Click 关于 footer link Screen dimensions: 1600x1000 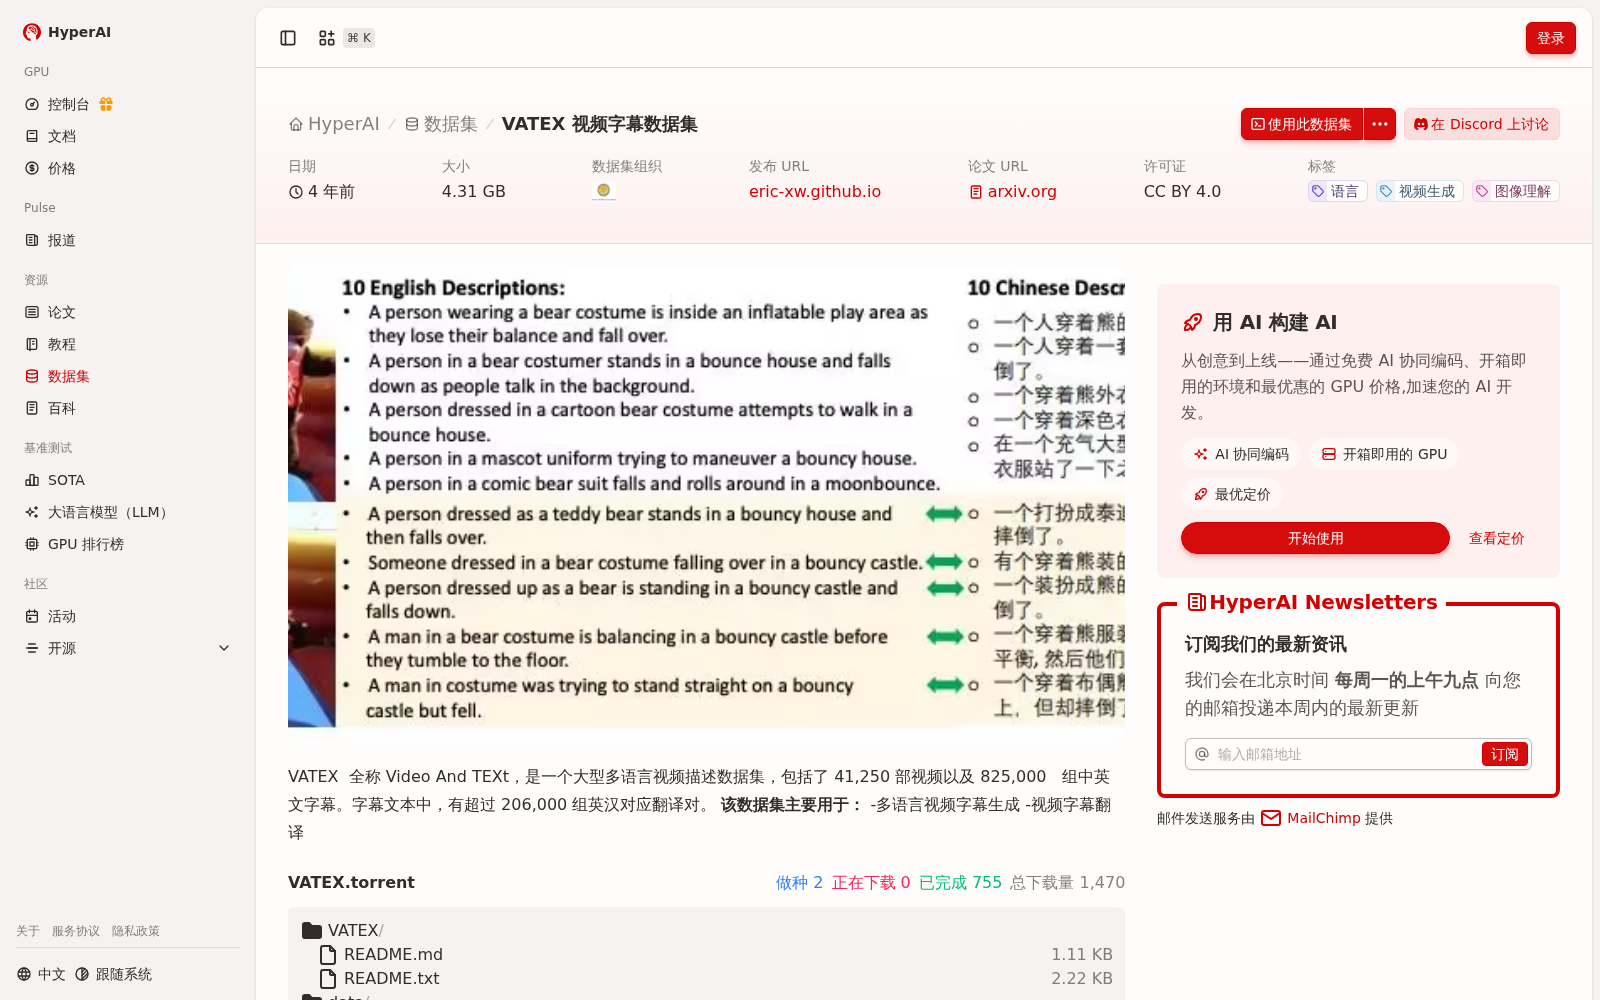[x=28, y=931]
